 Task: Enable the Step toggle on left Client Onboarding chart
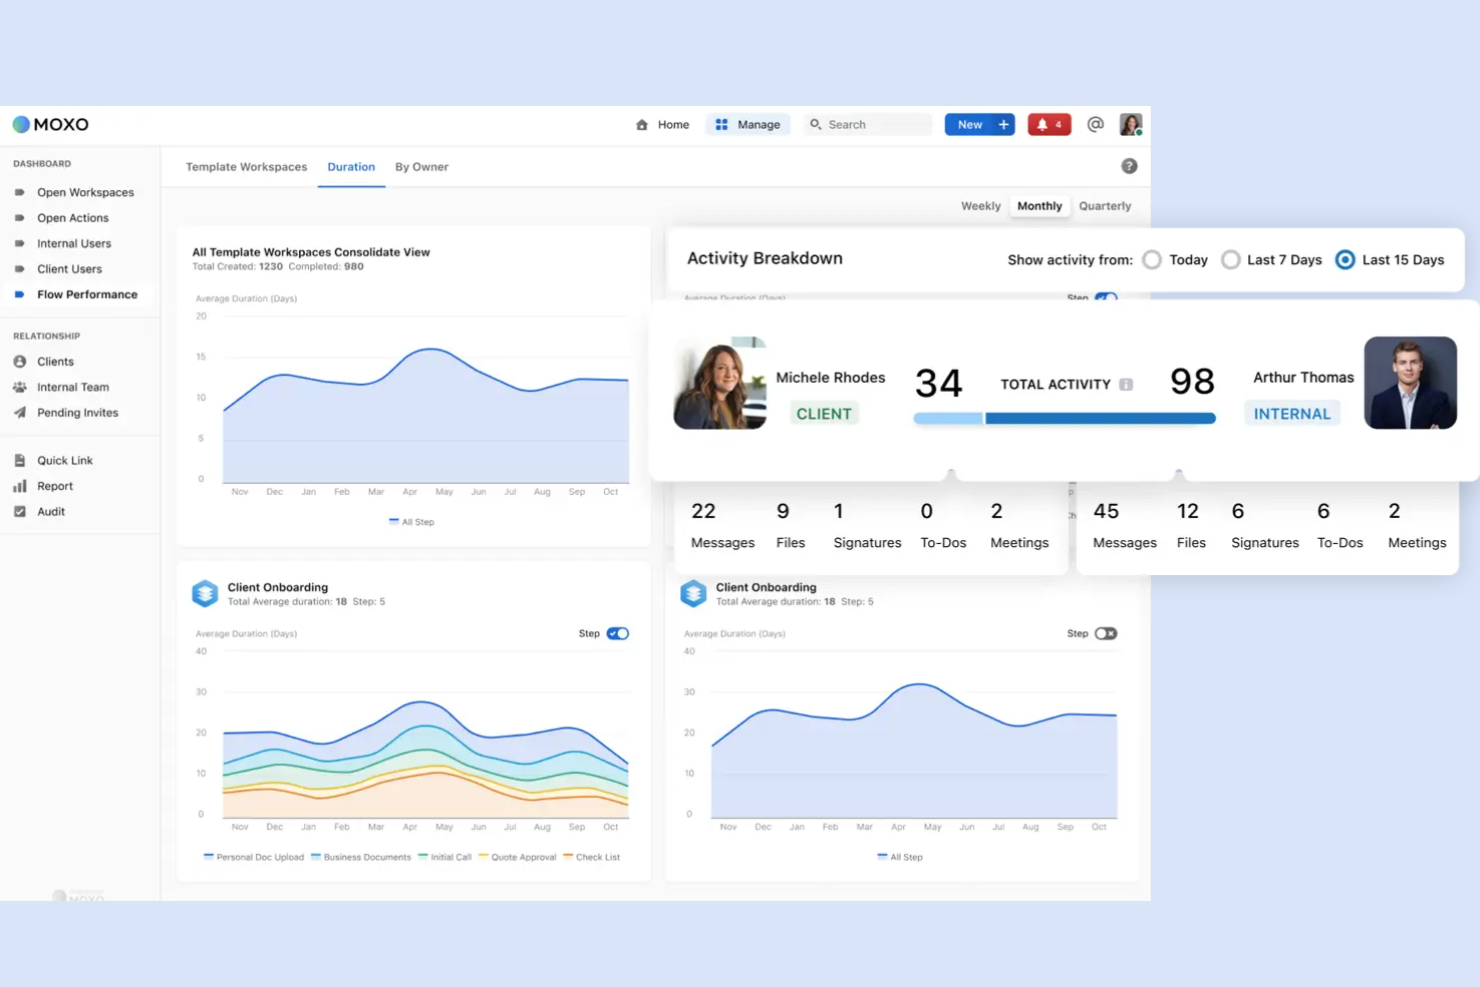pyautogui.click(x=618, y=633)
